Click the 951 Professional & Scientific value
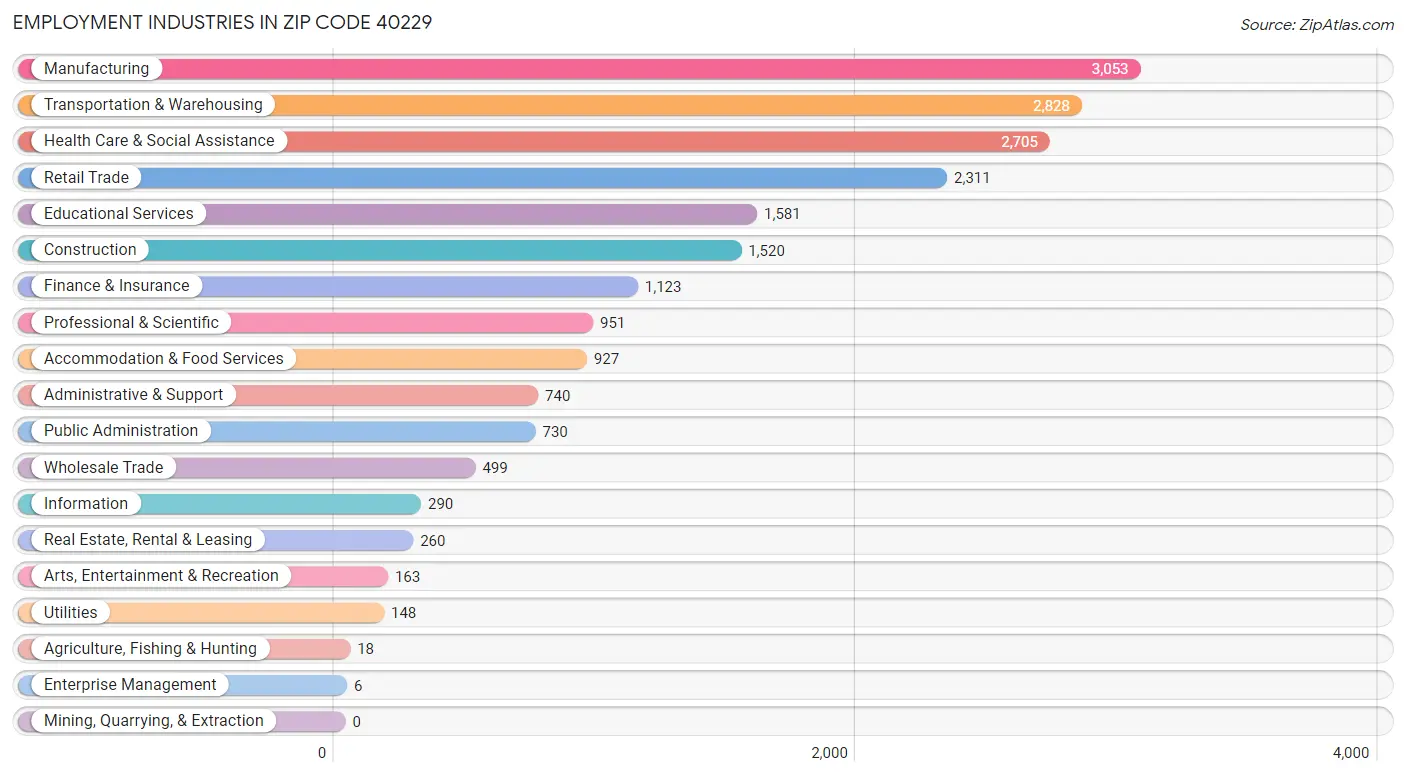 click(x=612, y=323)
